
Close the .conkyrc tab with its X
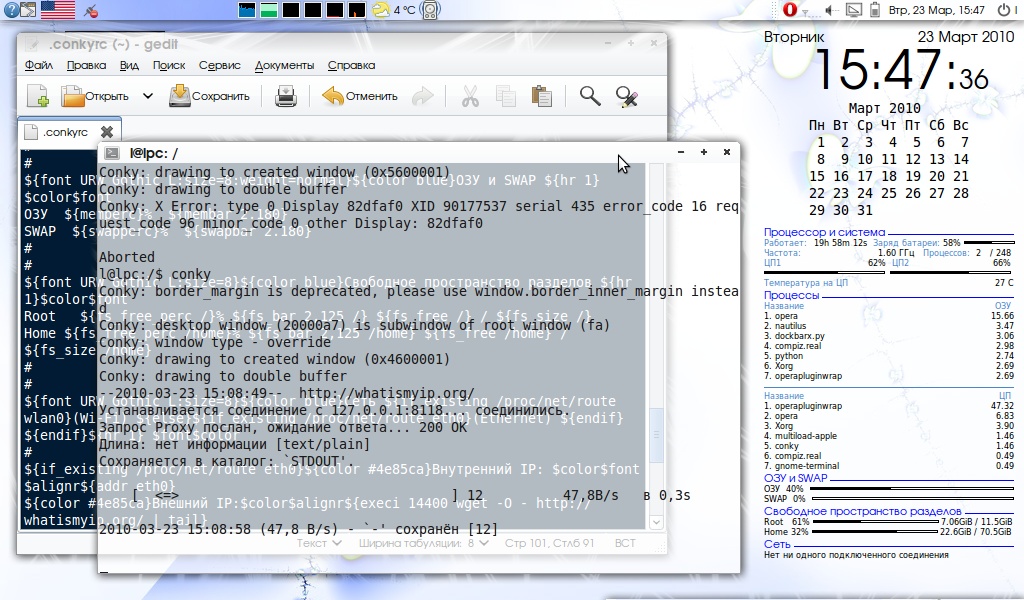click(x=107, y=132)
